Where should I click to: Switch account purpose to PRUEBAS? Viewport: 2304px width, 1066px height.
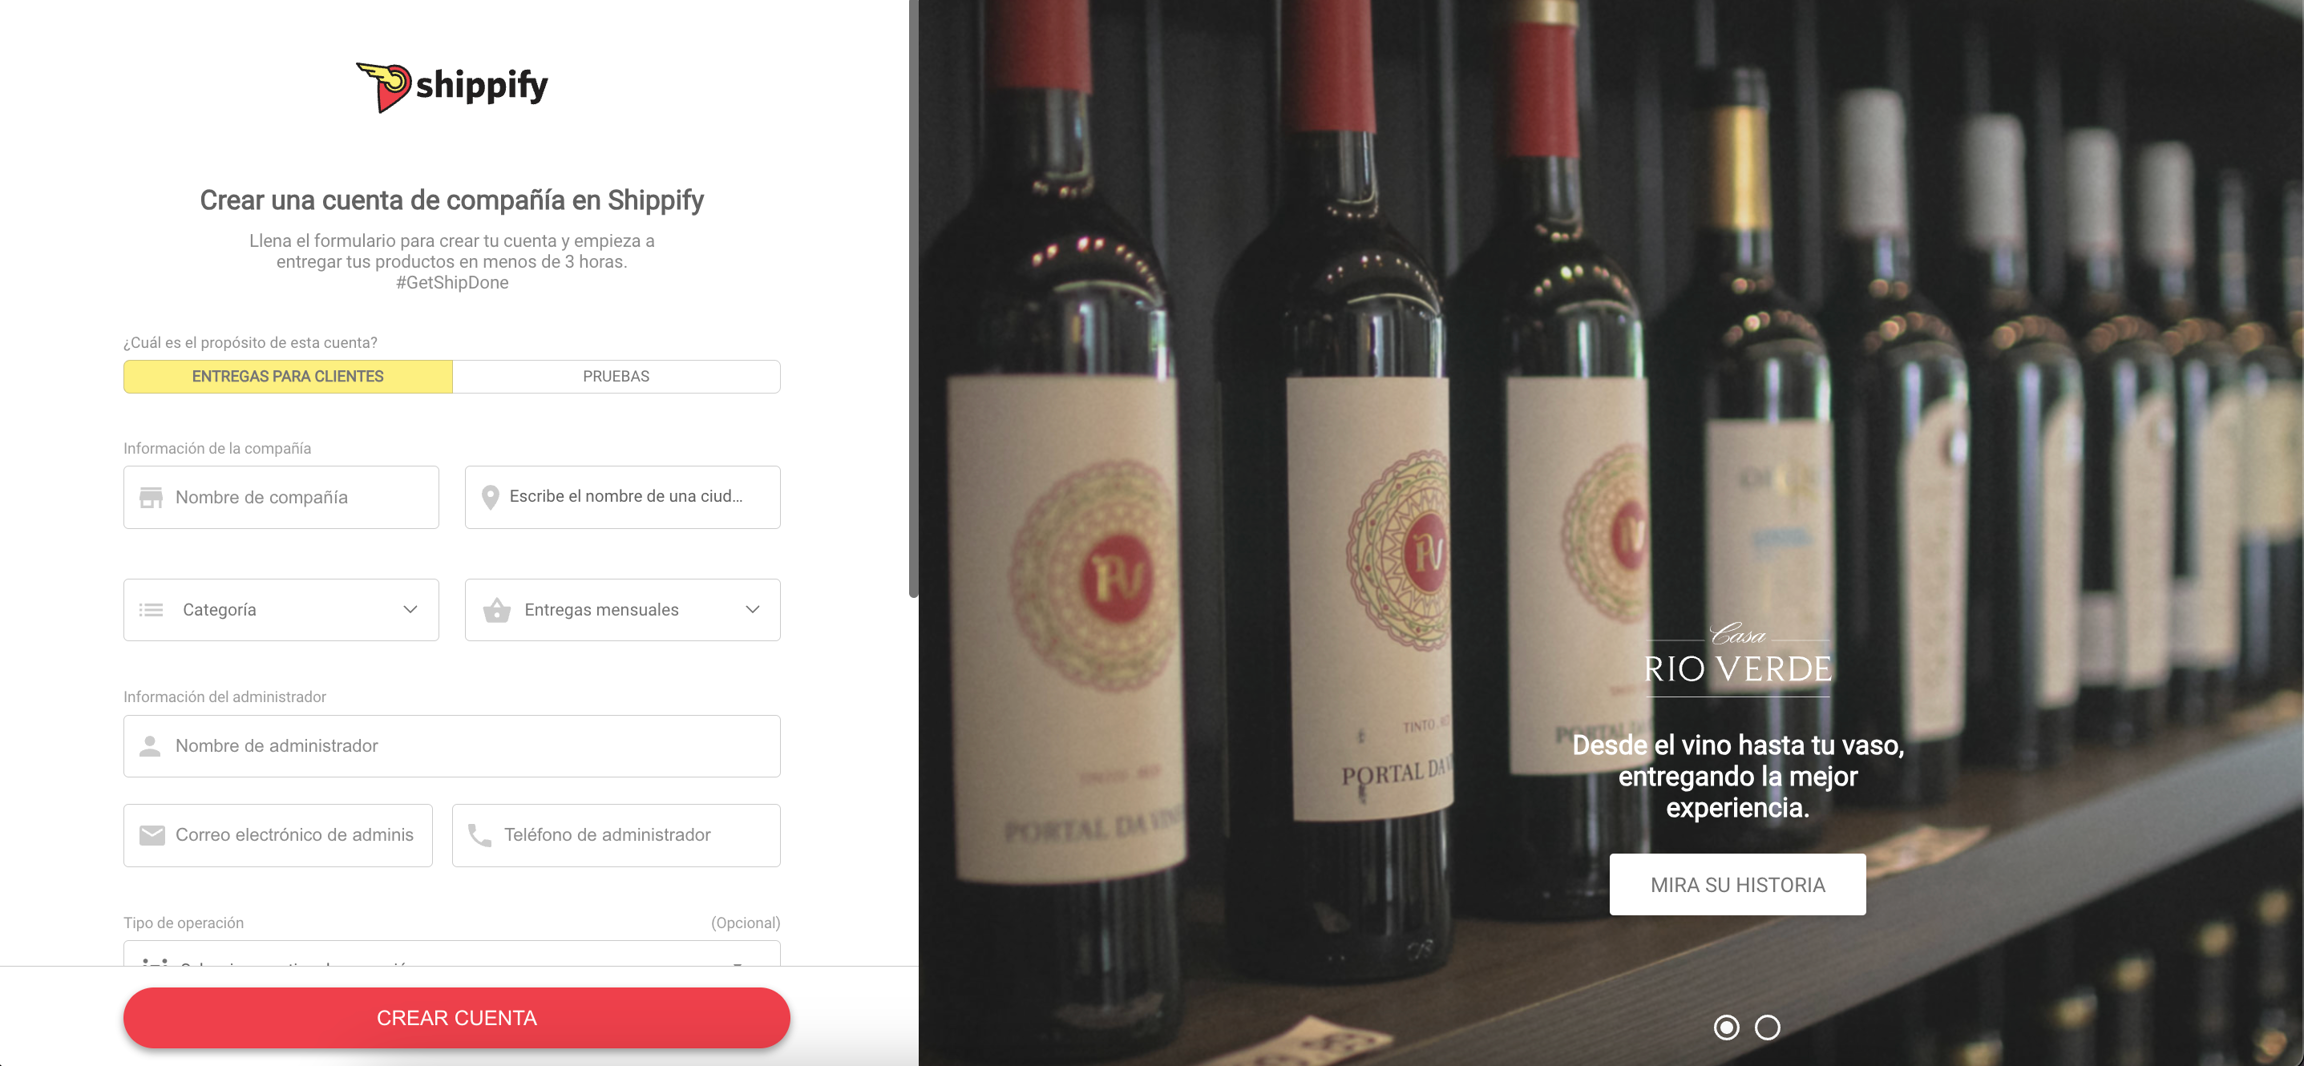pyautogui.click(x=616, y=377)
